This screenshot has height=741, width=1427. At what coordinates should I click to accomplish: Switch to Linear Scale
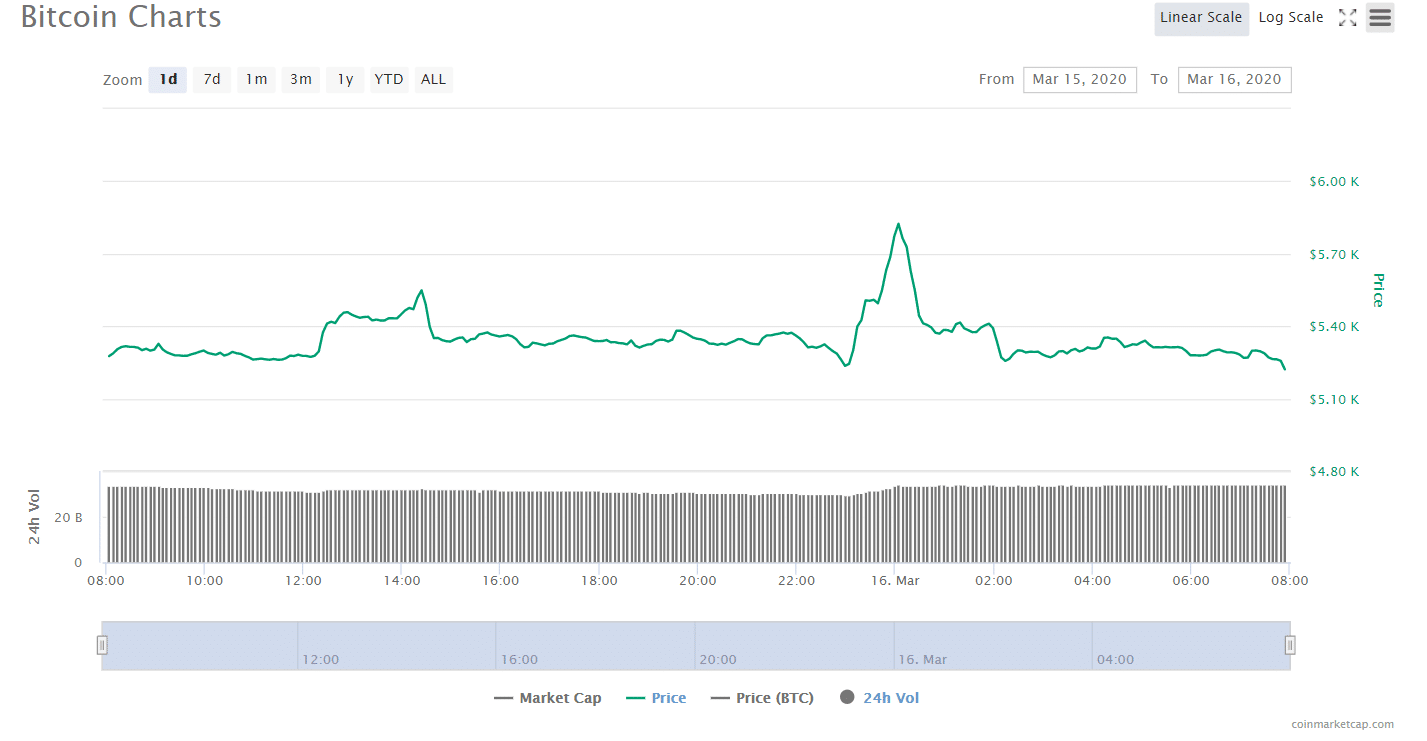tap(1201, 18)
